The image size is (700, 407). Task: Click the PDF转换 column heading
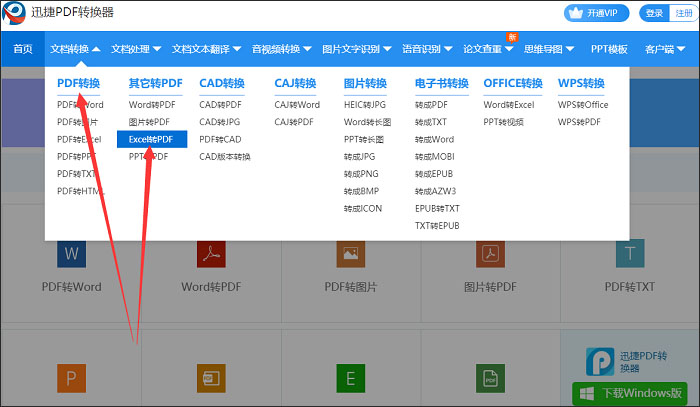pos(79,83)
